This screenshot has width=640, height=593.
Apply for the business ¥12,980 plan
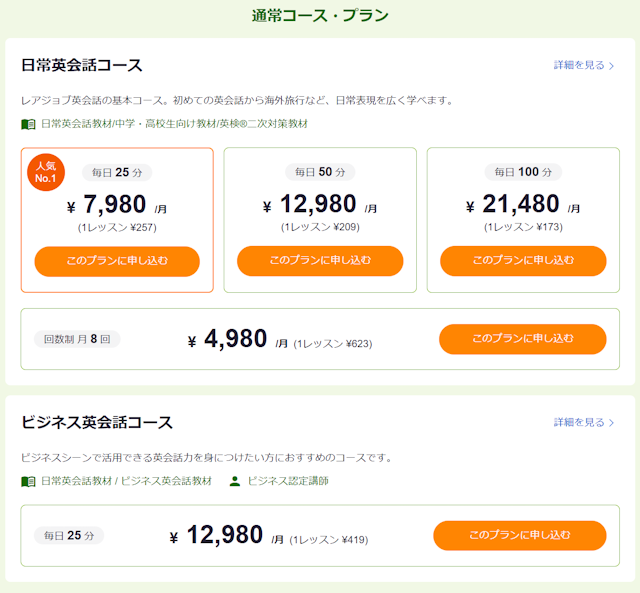coord(520,535)
